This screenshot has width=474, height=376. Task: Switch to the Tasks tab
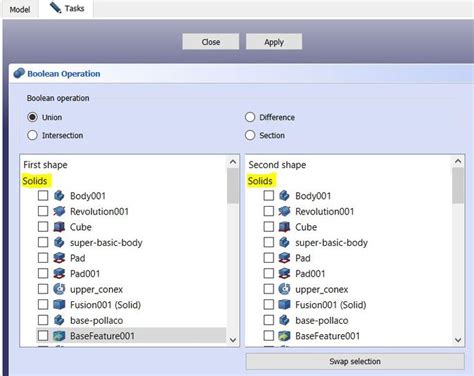[66, 8]
